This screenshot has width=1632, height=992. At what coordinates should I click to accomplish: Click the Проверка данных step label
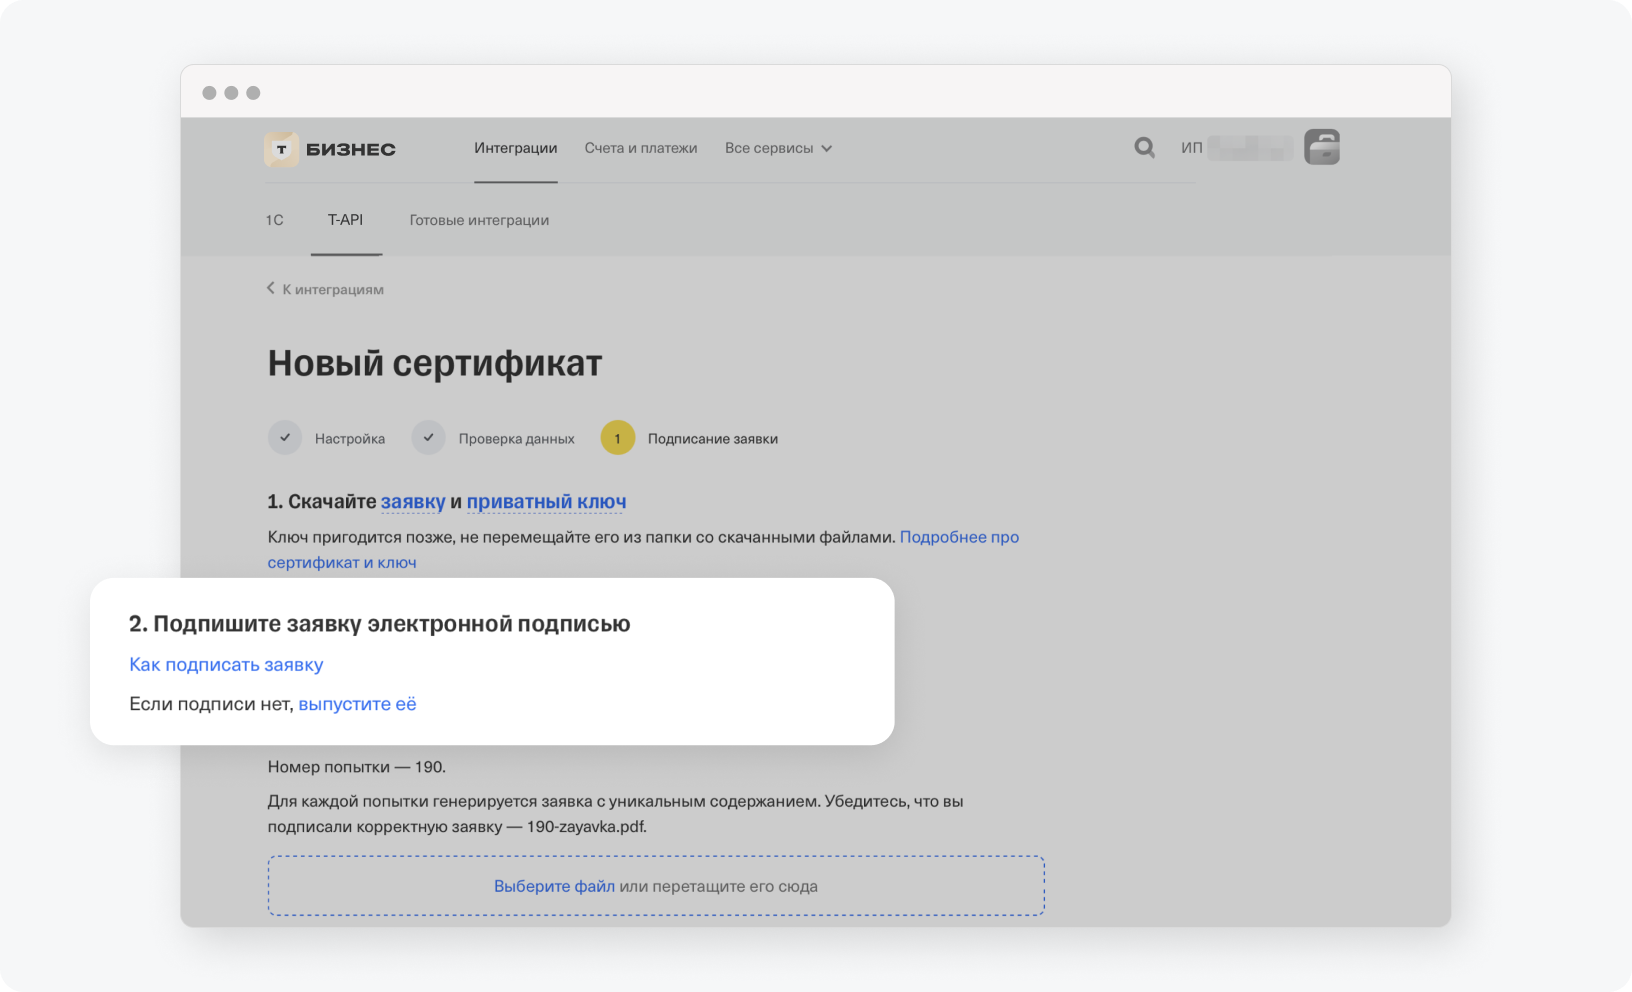coord(517,439)
